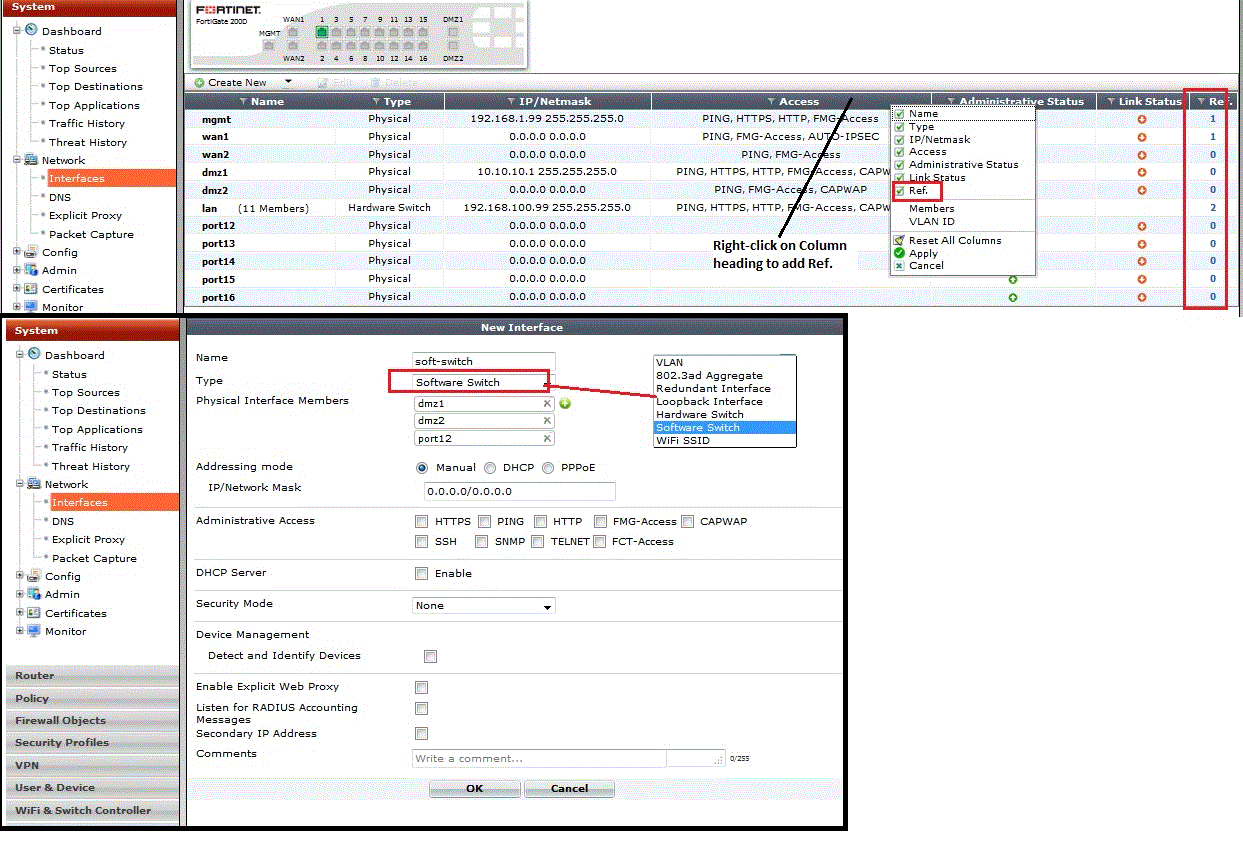Select Members in the column context menu
1243x841 pixels.
click(931, 208)
